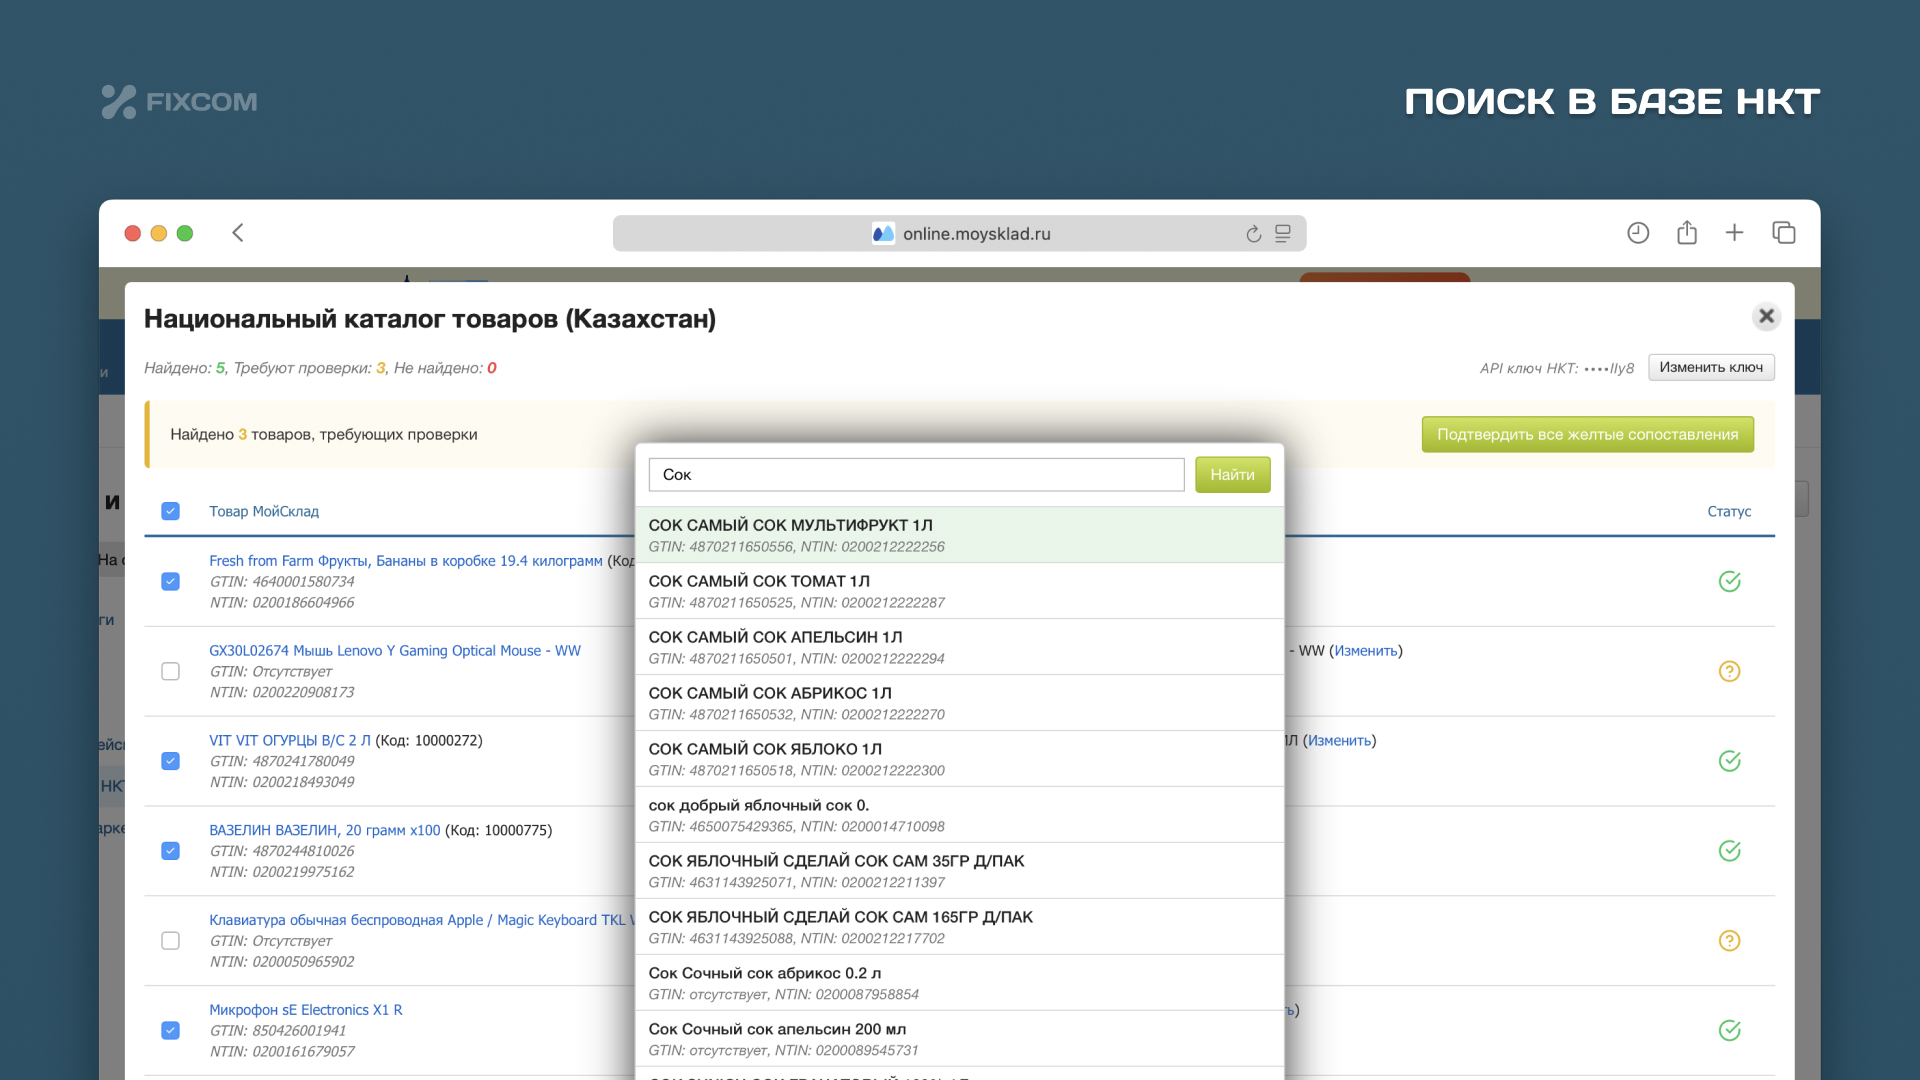The image size is (1920, 1080).
Task: Open browsing history clock icon
Action: (x=1637, y=233)
